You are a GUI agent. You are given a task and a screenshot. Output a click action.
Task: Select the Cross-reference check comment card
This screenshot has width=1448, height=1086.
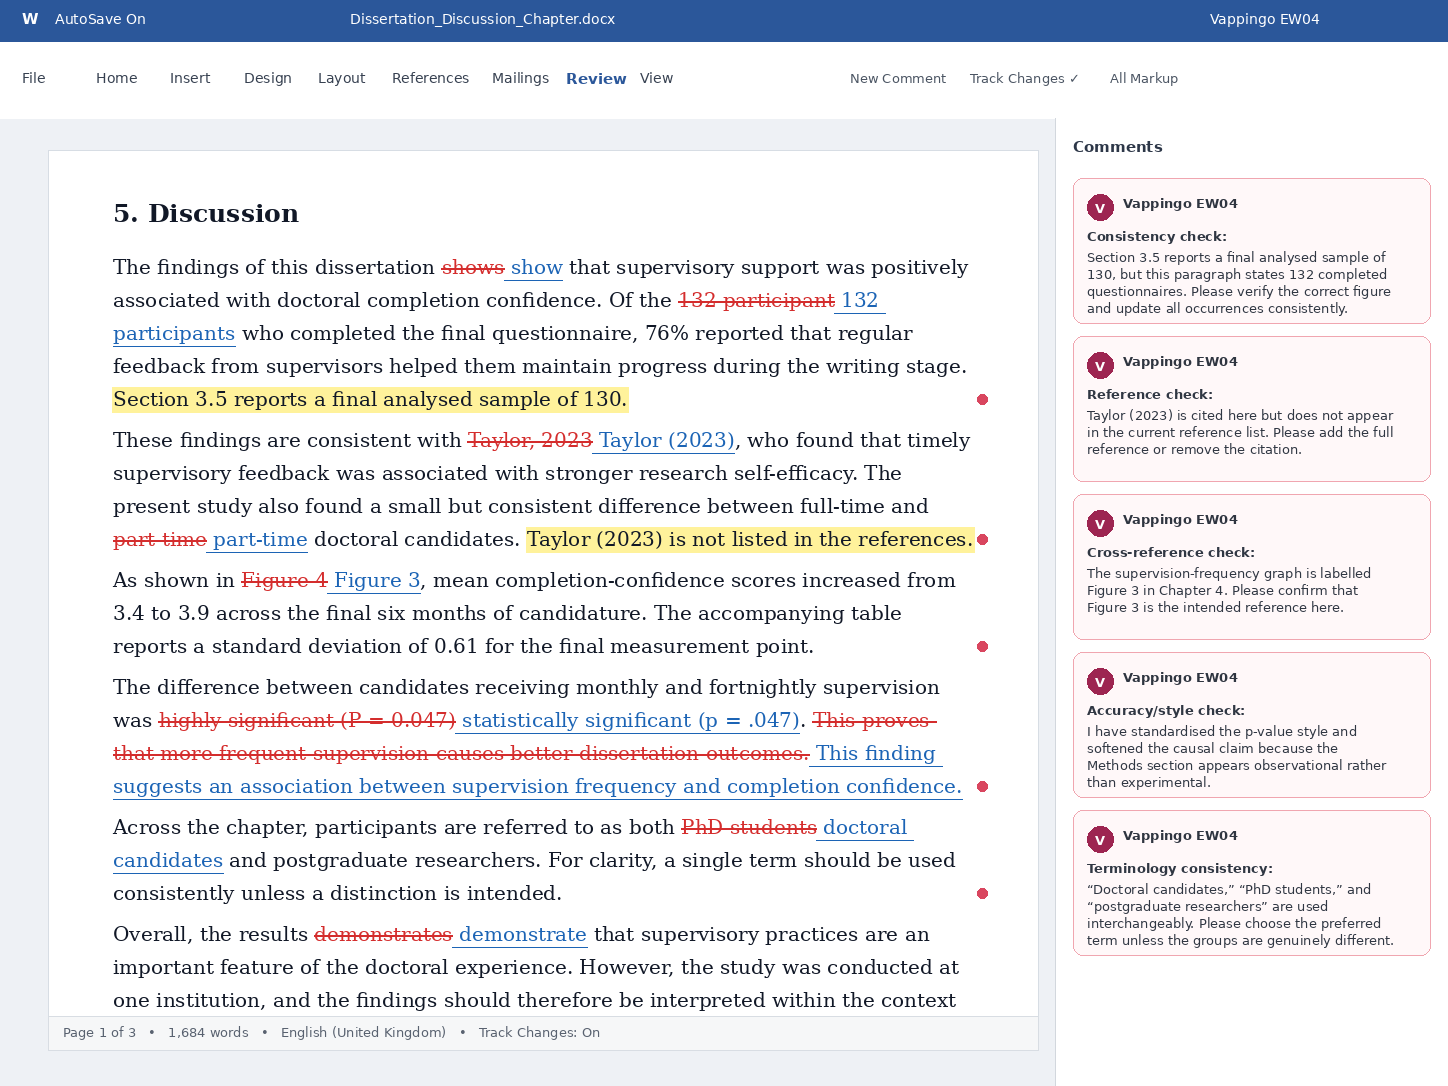(x=1251, y=567)
